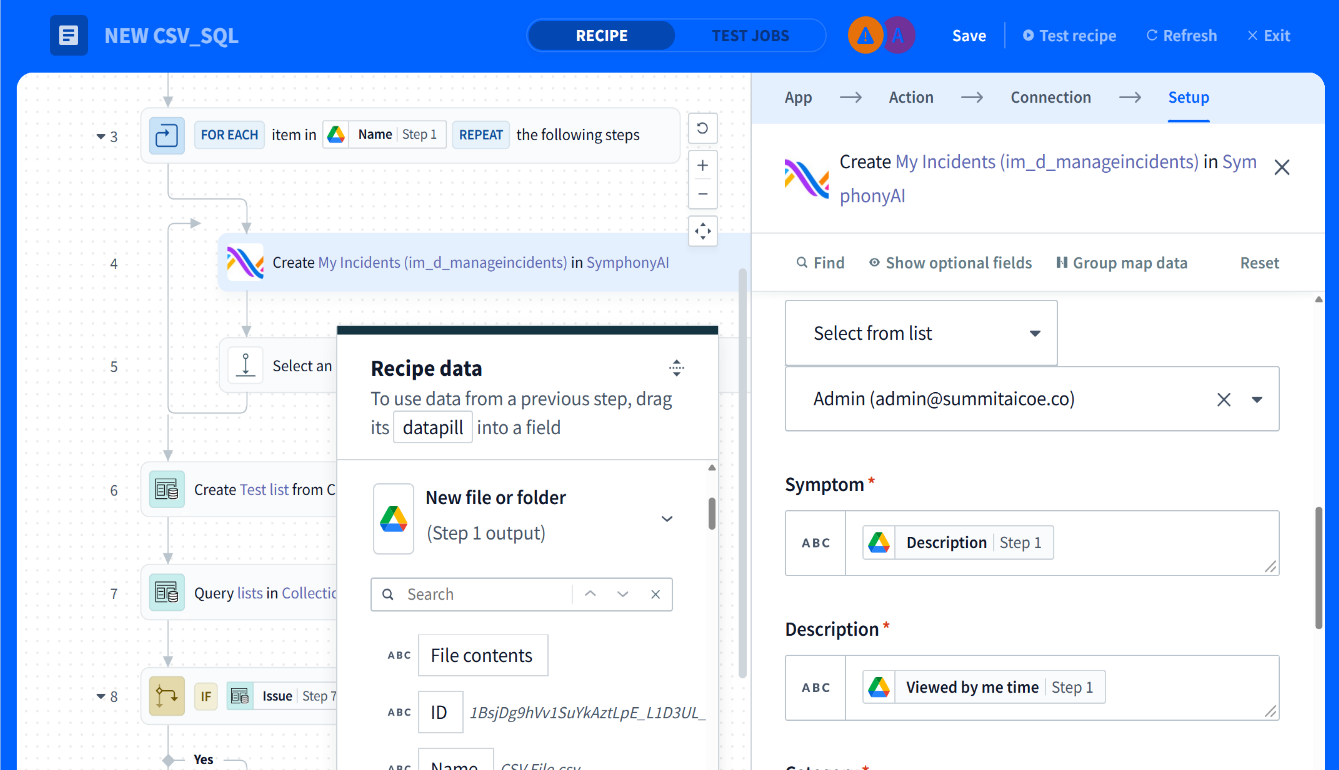Click SymphonyAI icon on step 4
This screenshot has height=770, width=1339.
pyautogui.click(x=245, y=263)
